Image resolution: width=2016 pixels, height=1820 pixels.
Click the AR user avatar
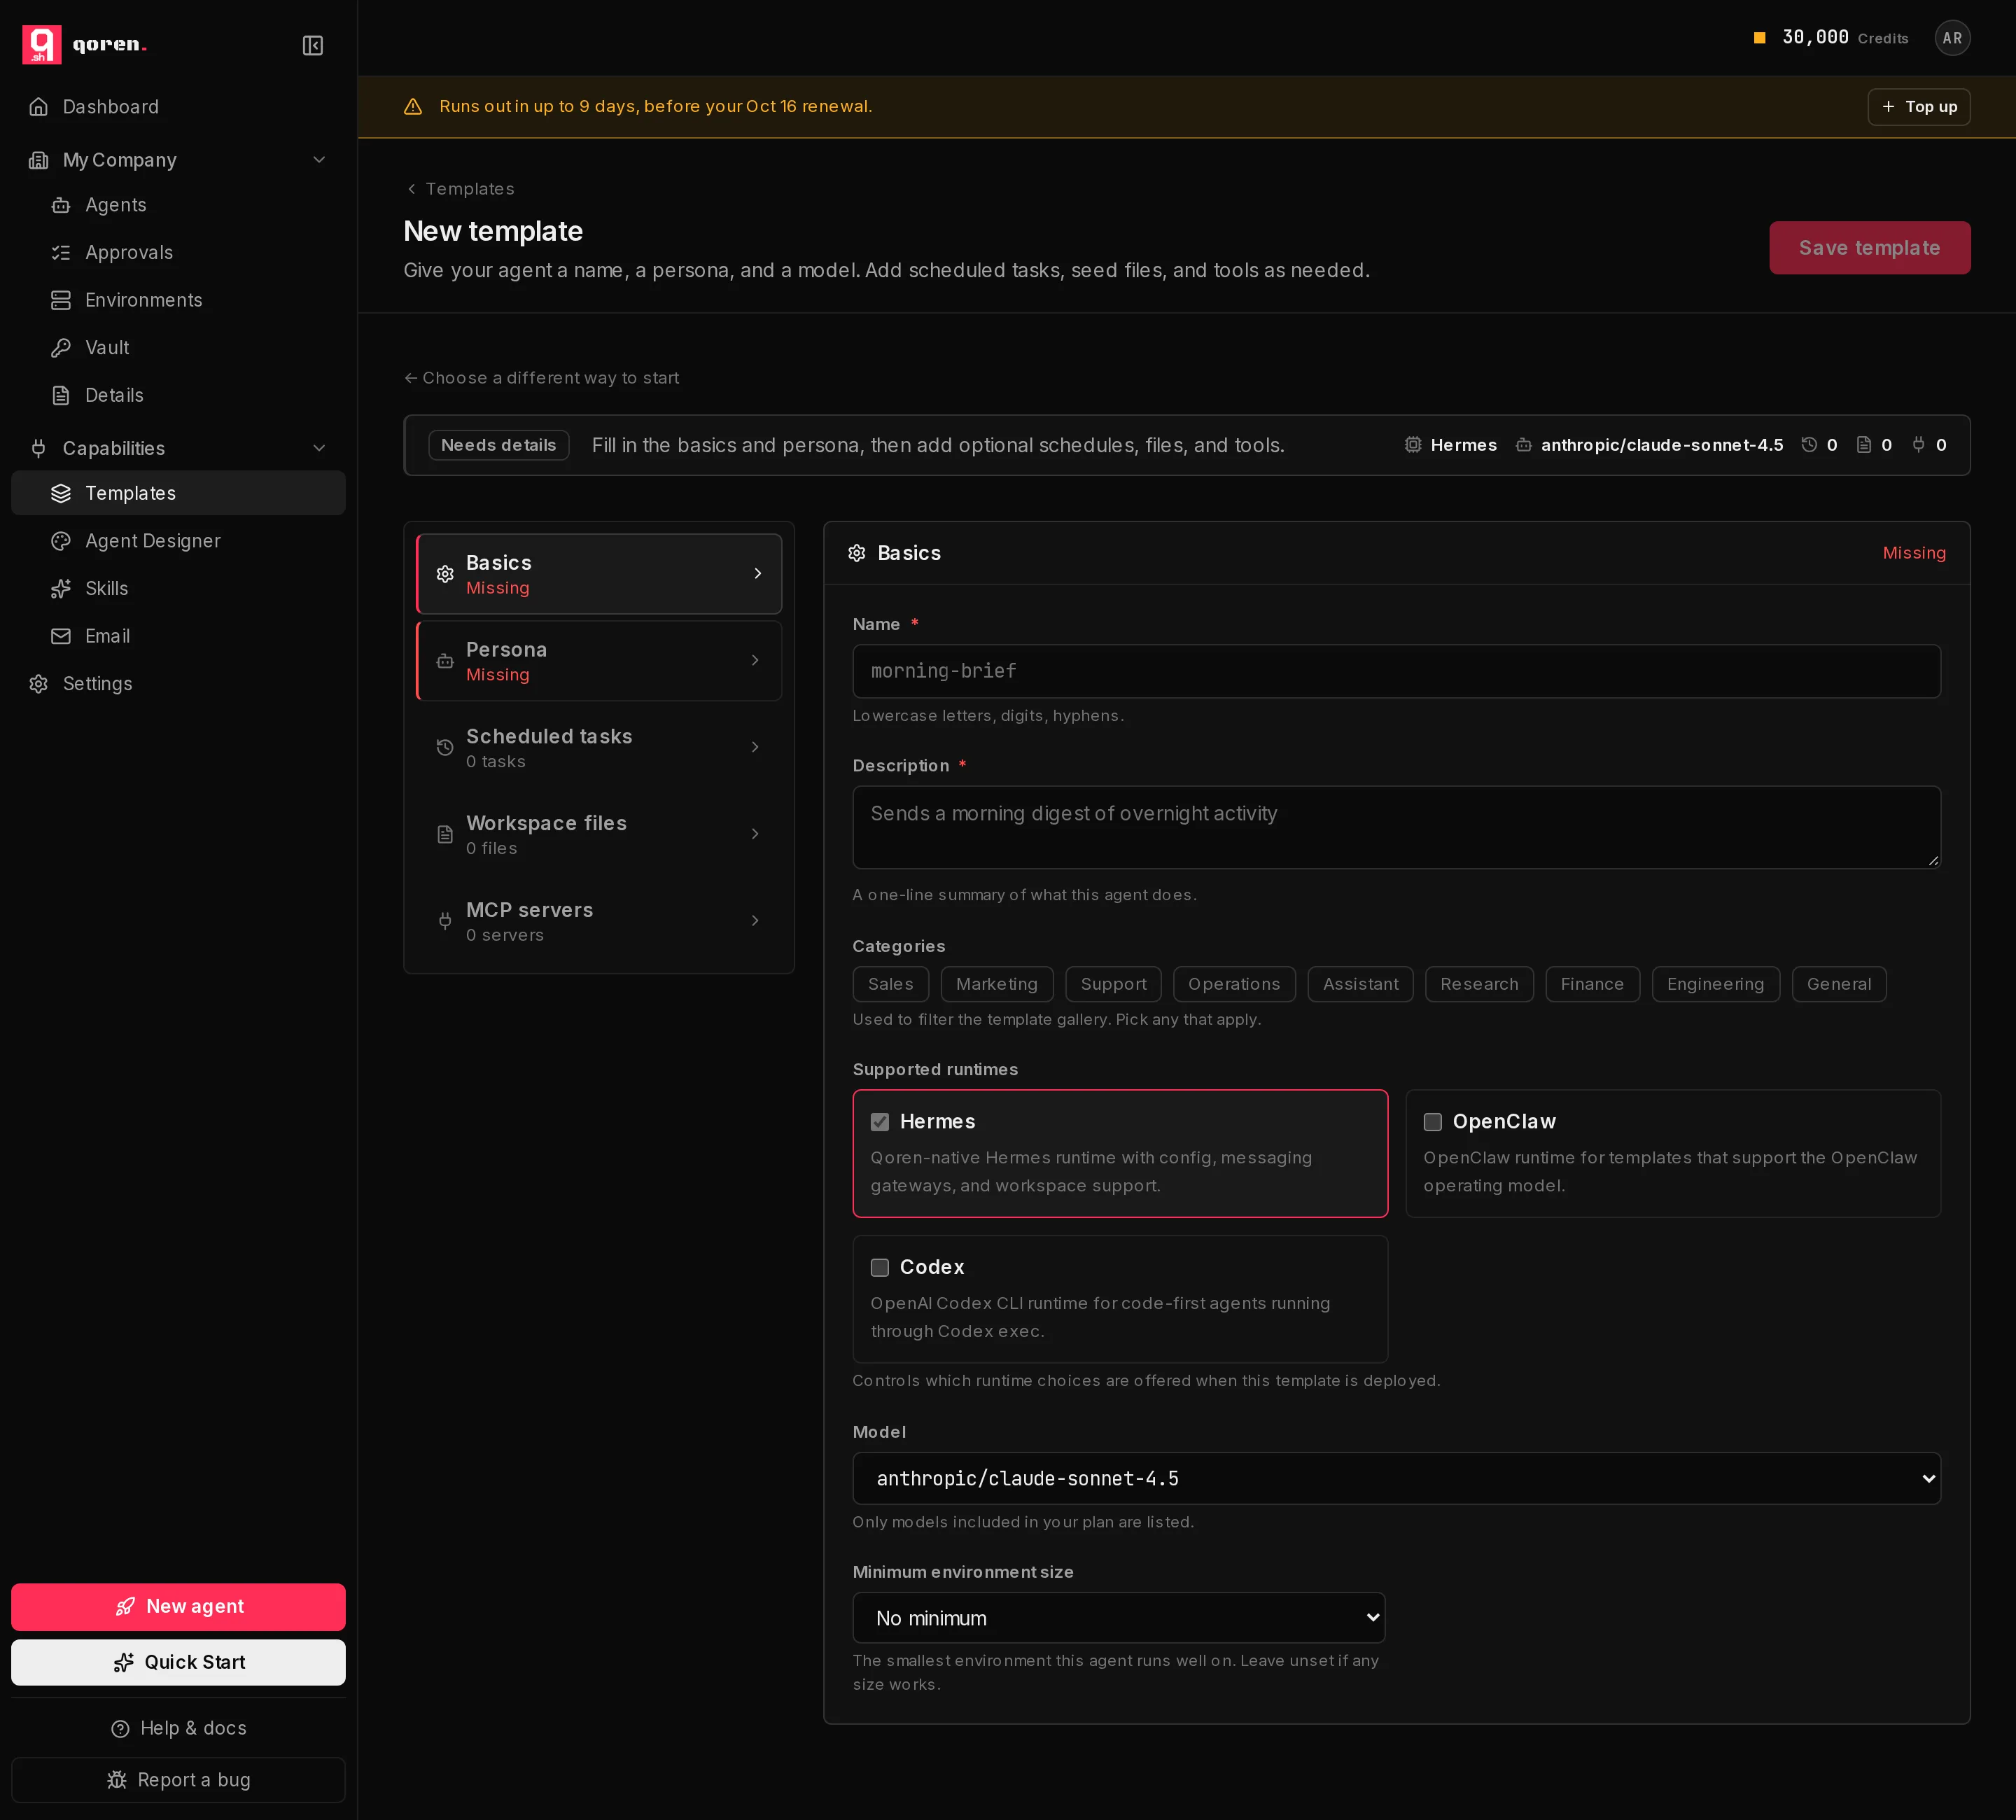pyautogui.click(x=1952, y=38)
